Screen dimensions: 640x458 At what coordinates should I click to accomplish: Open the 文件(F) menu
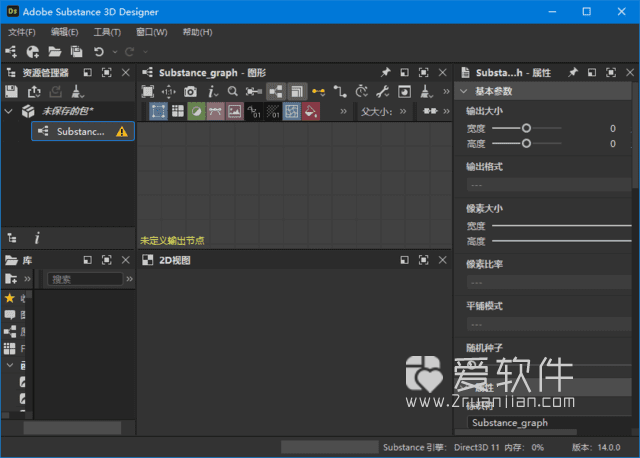tap(22, 32)
